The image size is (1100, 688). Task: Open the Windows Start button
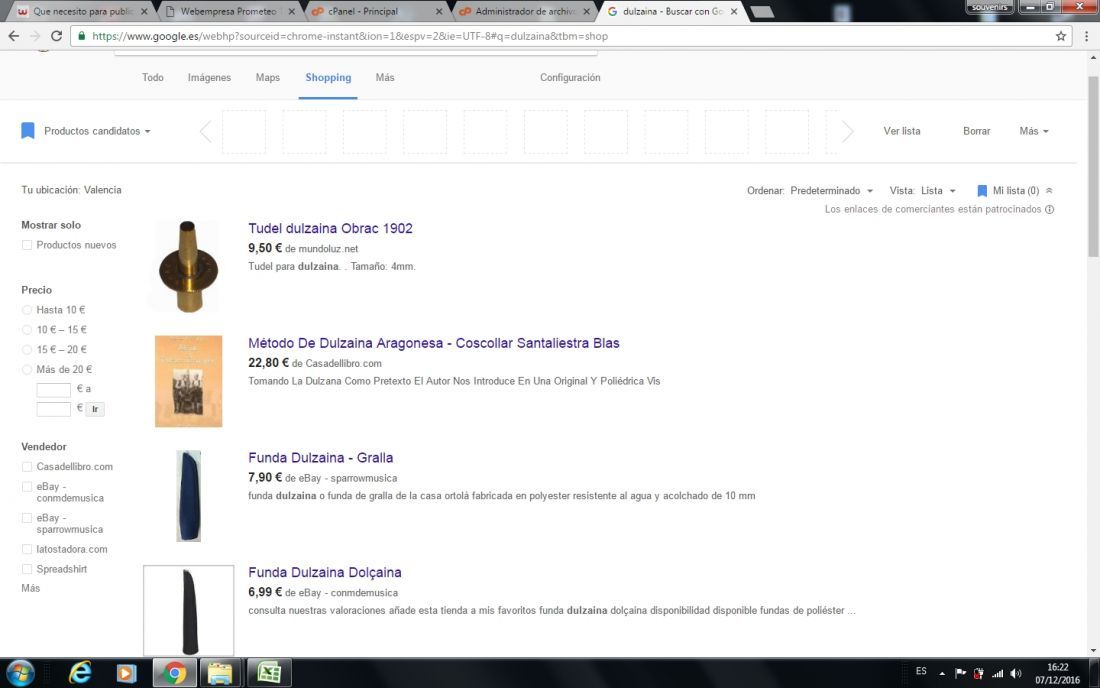coord(19,673)
